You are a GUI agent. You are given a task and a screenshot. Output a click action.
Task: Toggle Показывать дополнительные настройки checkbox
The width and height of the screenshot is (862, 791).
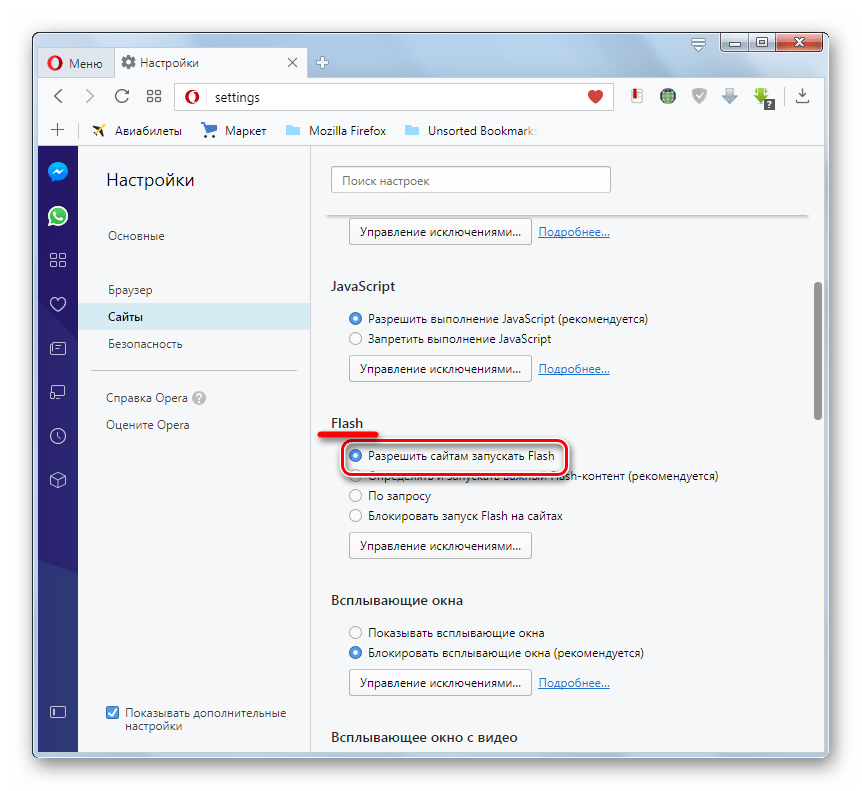tap(113, 712)
